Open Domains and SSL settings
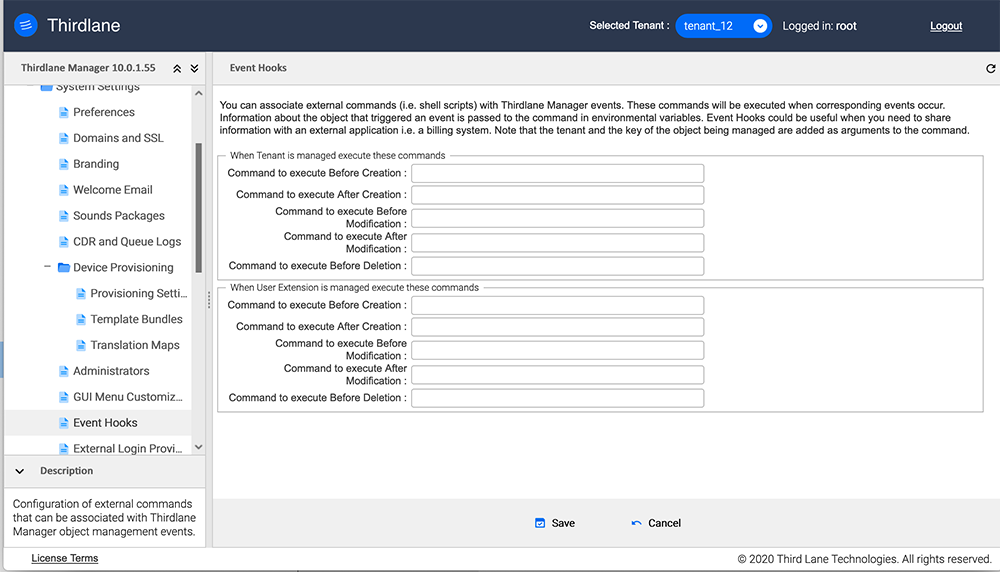Image resolution: width=1000 pixels, height=572 pixels. tap(118, 138)
